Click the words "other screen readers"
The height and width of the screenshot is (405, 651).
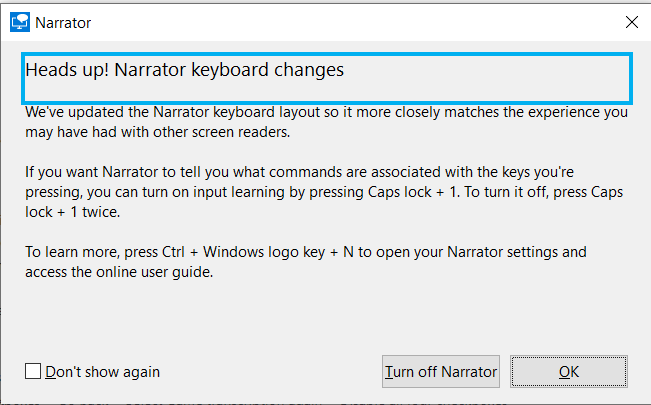(x=221, y=132)
